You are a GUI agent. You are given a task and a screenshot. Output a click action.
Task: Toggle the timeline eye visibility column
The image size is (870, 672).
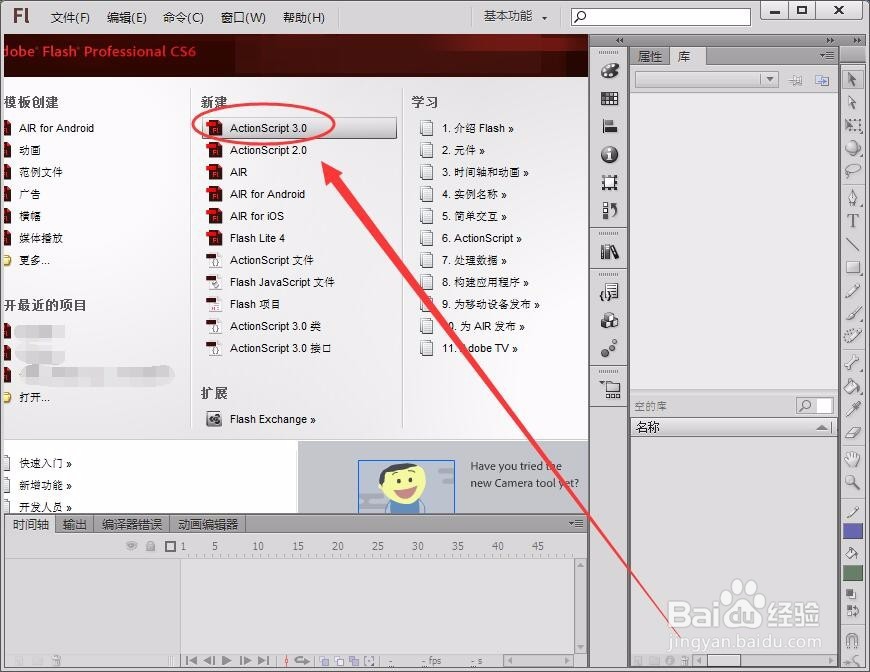[131, 546]
